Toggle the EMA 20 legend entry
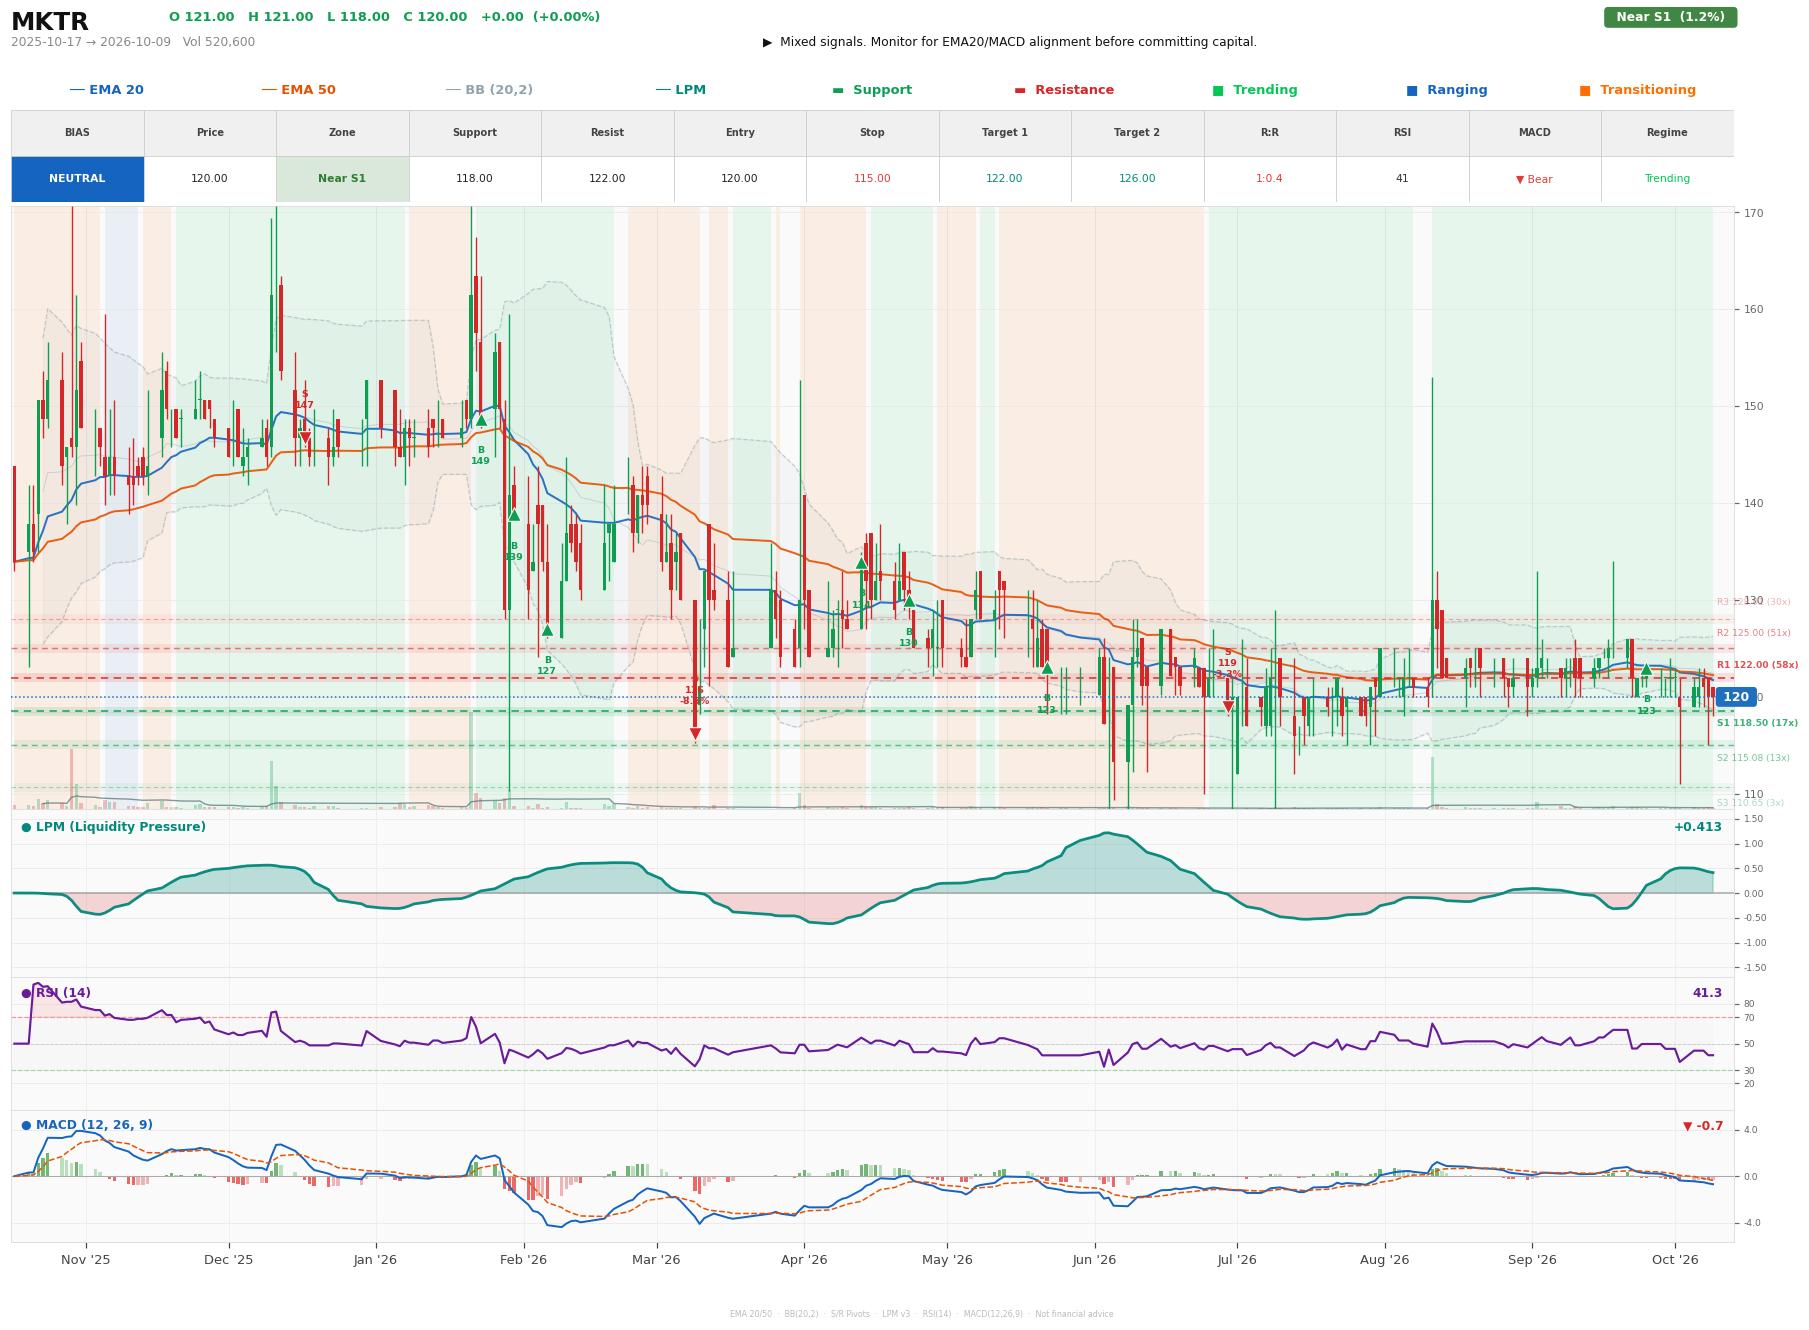The height and width of the screenshot is (1330, 1809). [x=106, y=90]
